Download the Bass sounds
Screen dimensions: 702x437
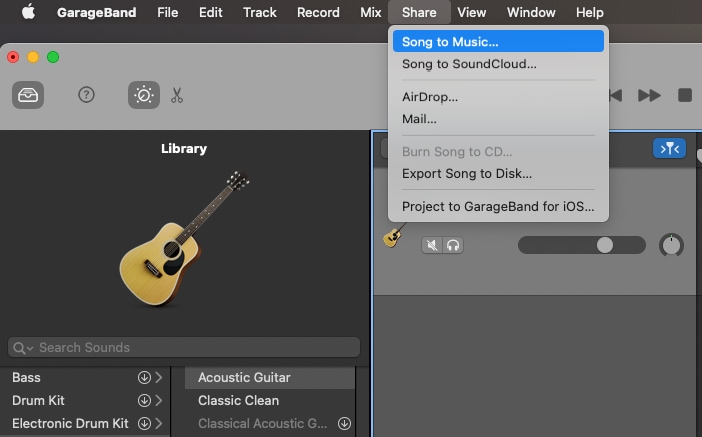coord(144,377)
